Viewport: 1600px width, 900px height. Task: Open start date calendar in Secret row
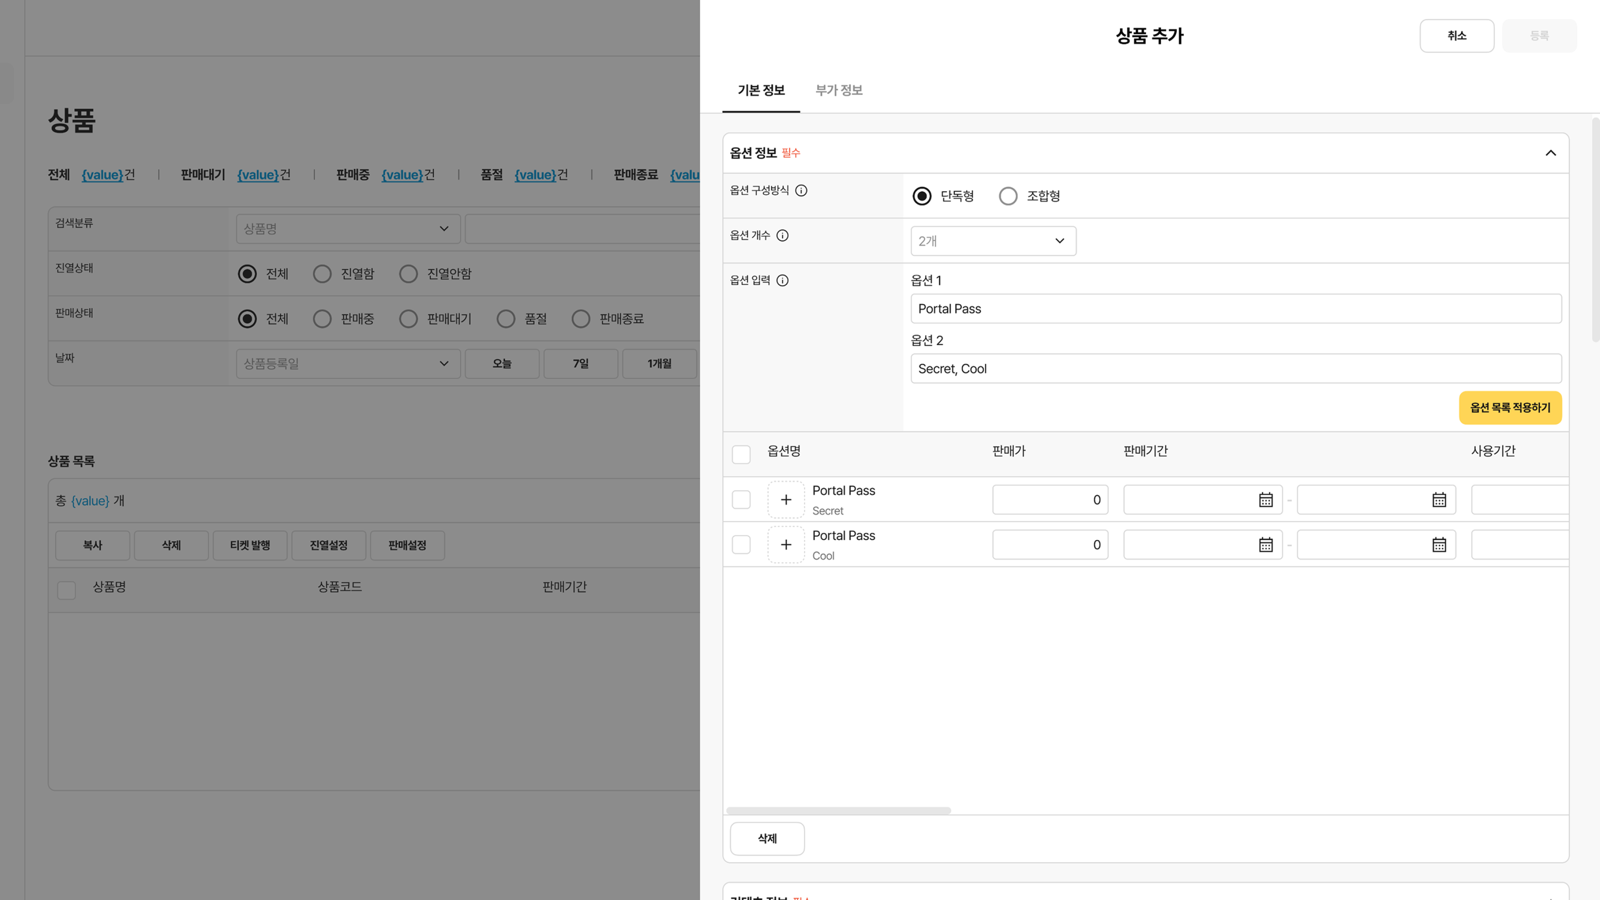1266,500
